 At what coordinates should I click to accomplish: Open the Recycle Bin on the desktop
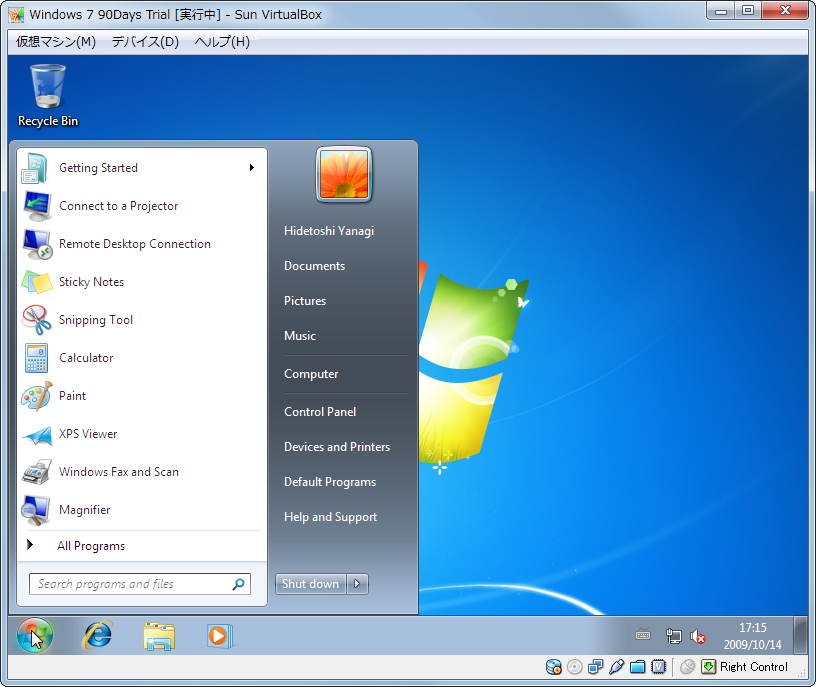coord(46,85)
